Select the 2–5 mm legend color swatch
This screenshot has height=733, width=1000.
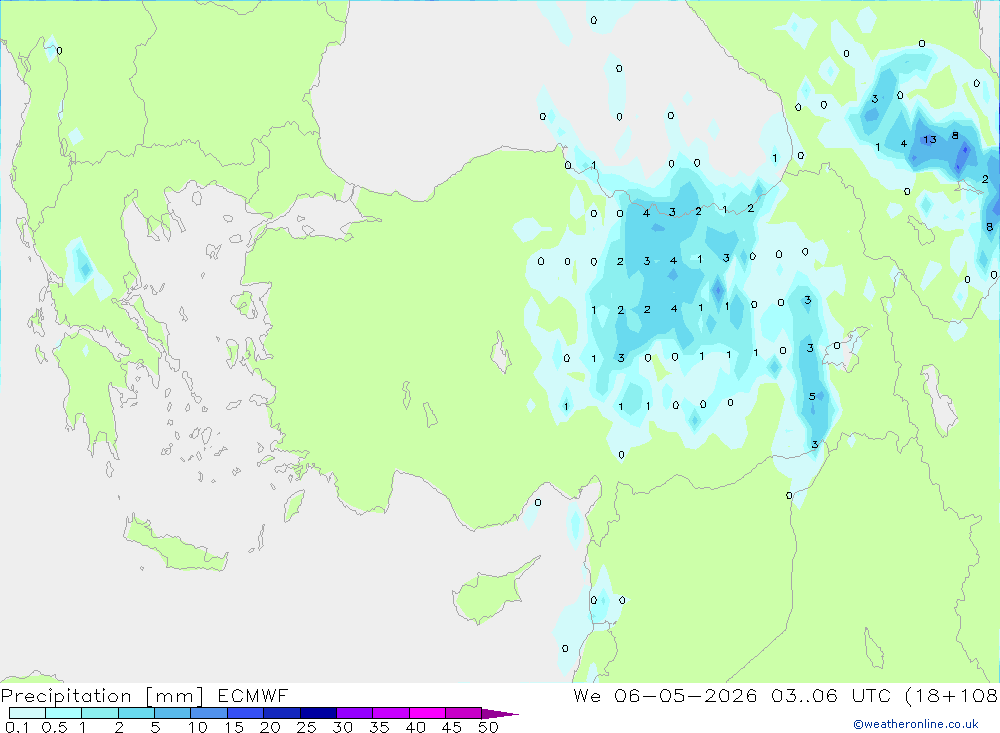(136, 713)
